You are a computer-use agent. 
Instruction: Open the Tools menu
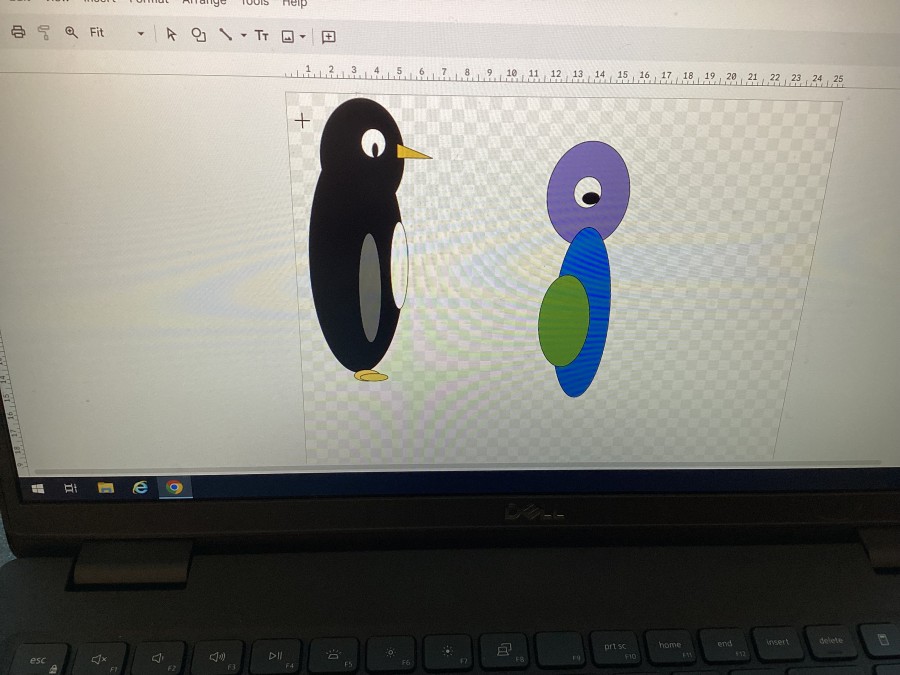pyautogui.click(x=255, y=3)
